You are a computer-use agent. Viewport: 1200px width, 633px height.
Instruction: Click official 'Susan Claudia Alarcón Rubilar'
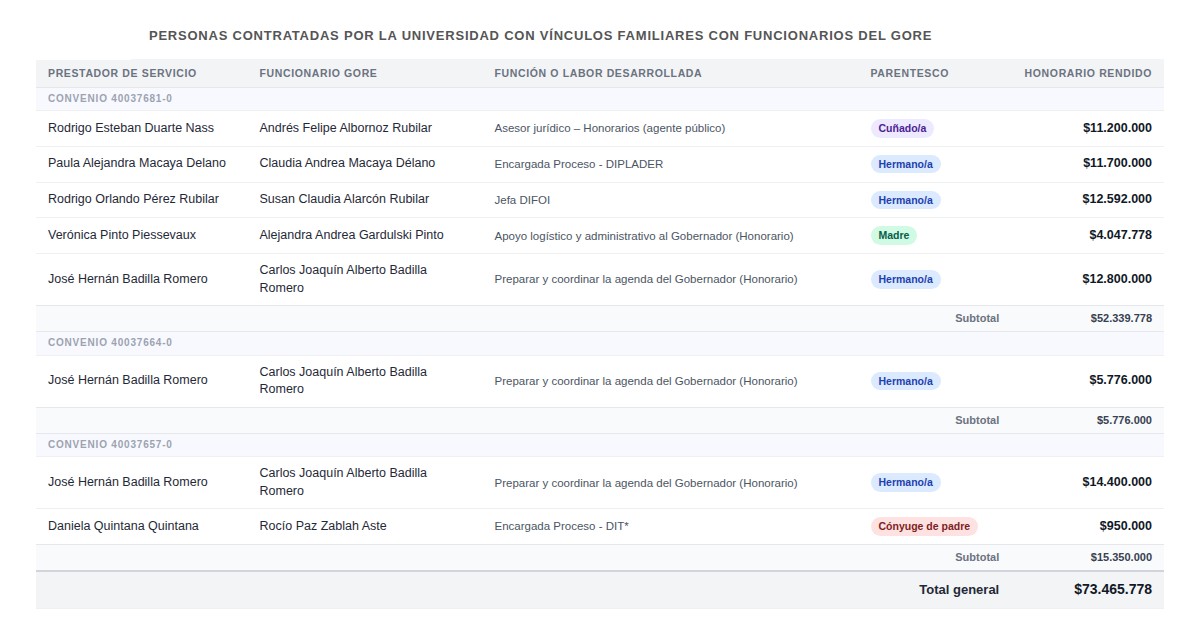(x=344, y=199)
